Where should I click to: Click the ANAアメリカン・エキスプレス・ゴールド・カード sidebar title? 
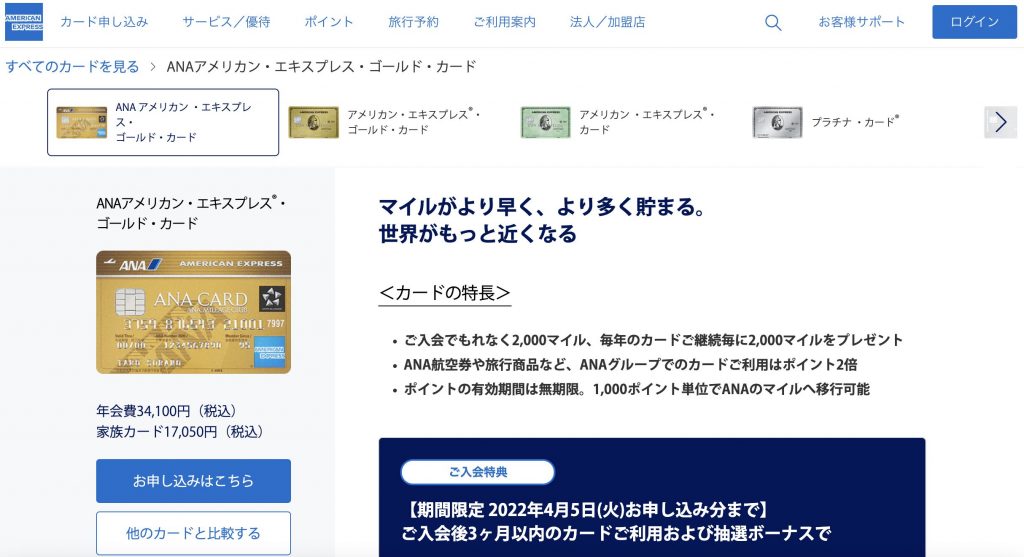click(x=191, y=213)
